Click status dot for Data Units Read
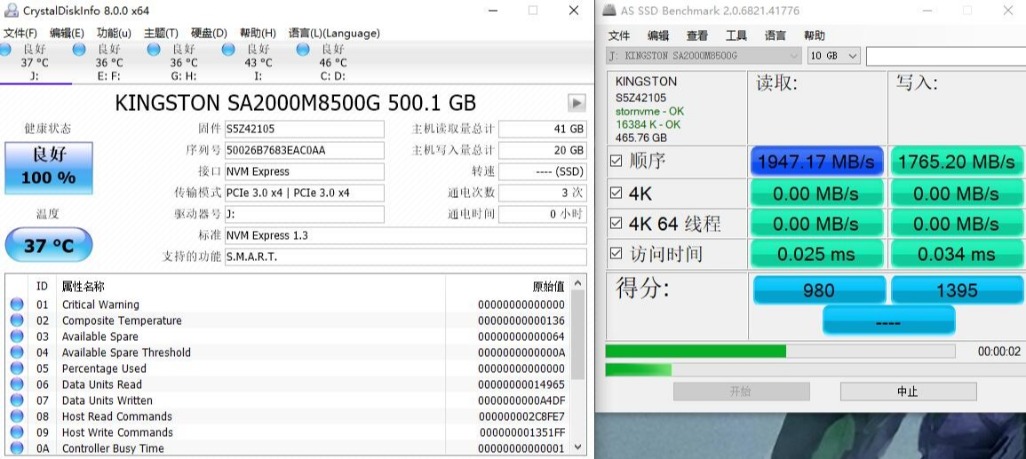The image size is (1026, 459). [17, 384]
